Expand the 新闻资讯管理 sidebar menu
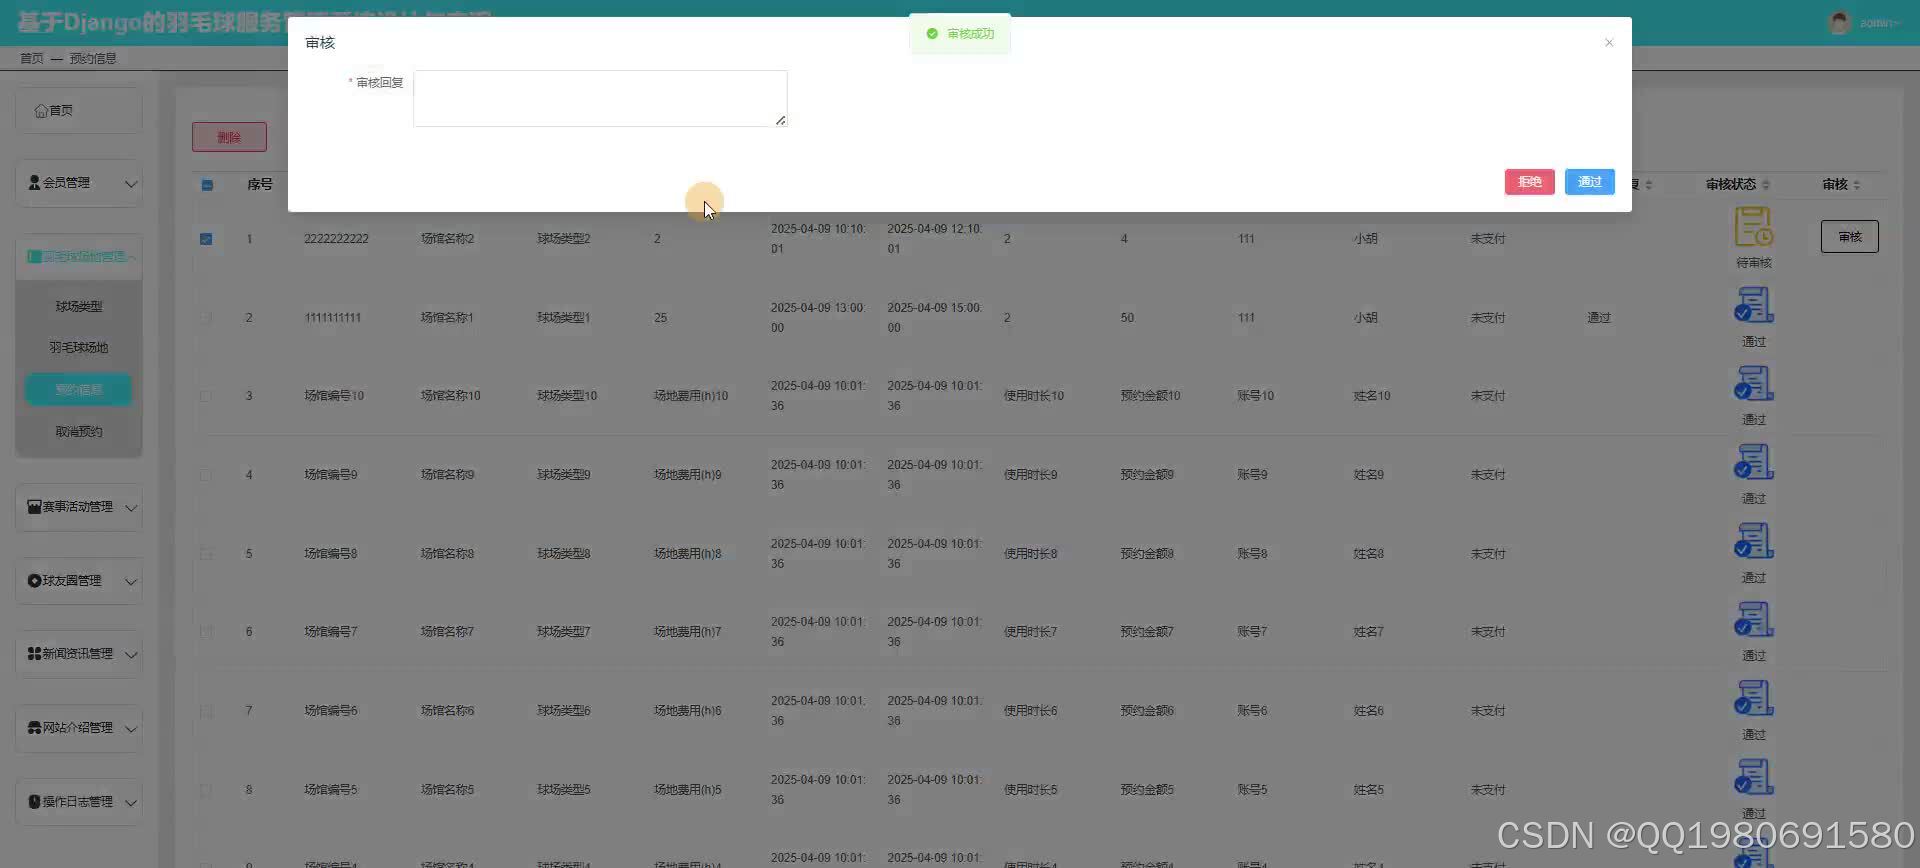 [79, 654]
